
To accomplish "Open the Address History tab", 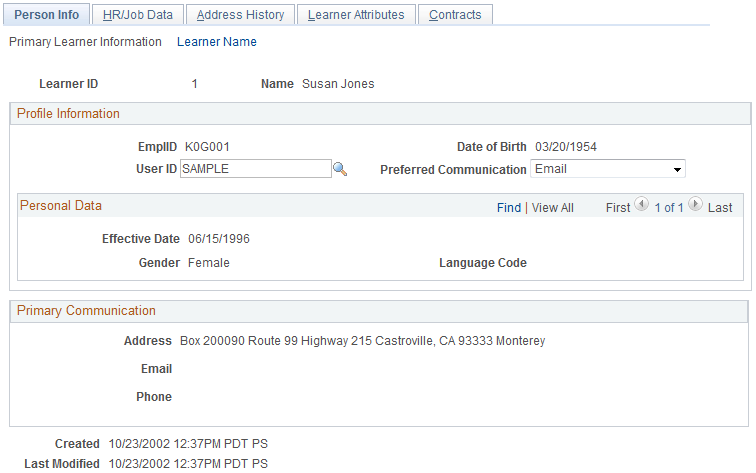I will [240, 15].
